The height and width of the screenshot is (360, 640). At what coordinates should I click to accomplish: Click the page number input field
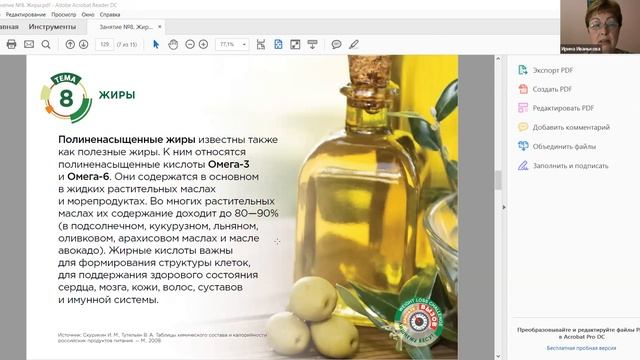click(104, 44)
